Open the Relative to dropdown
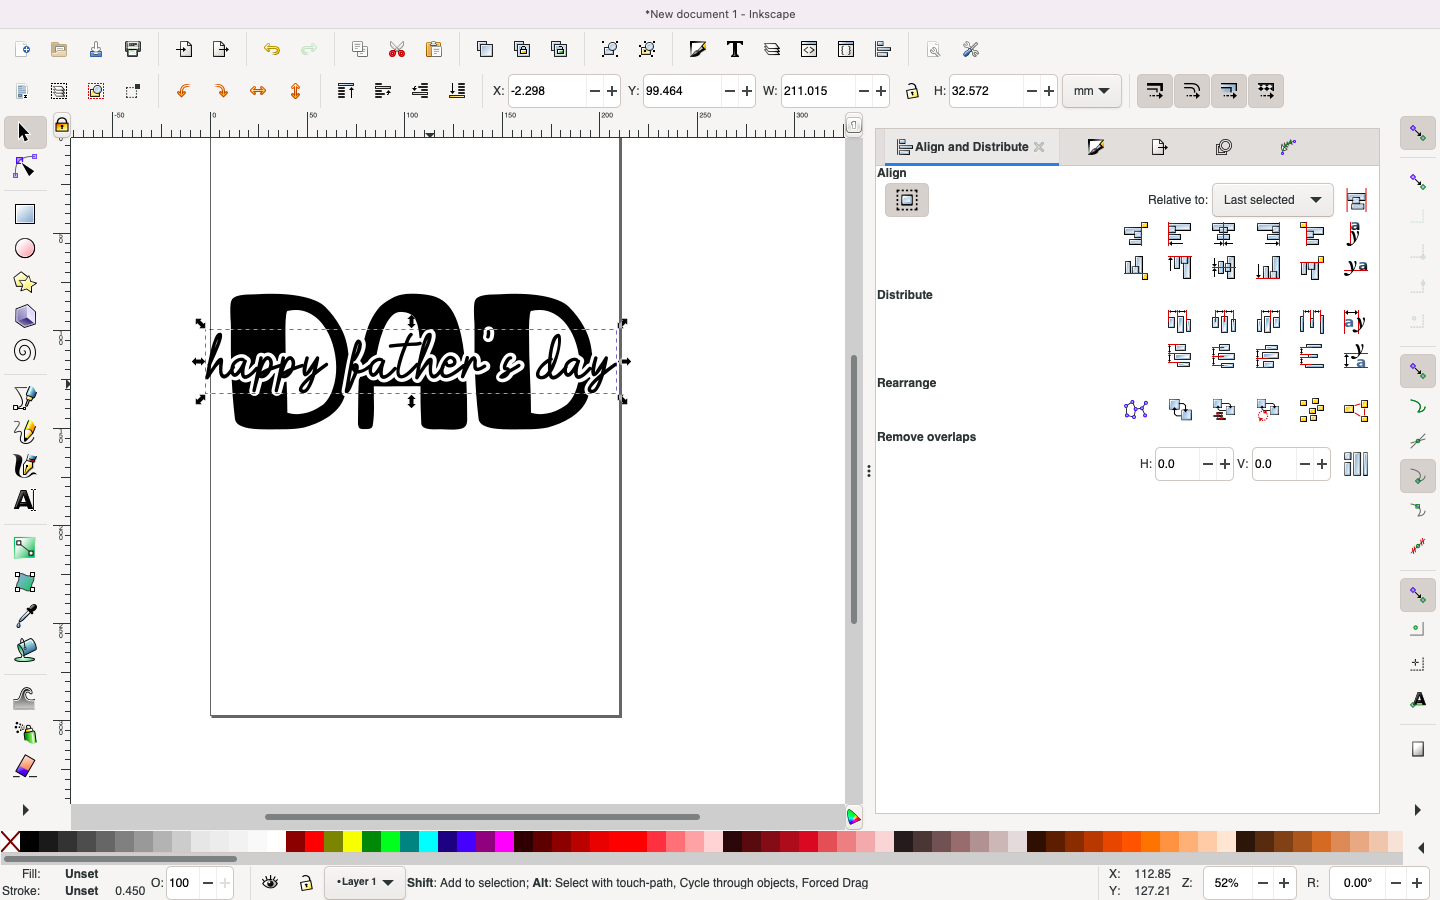This screenshot has width=1440, height=900. (x=1271, y=200)
